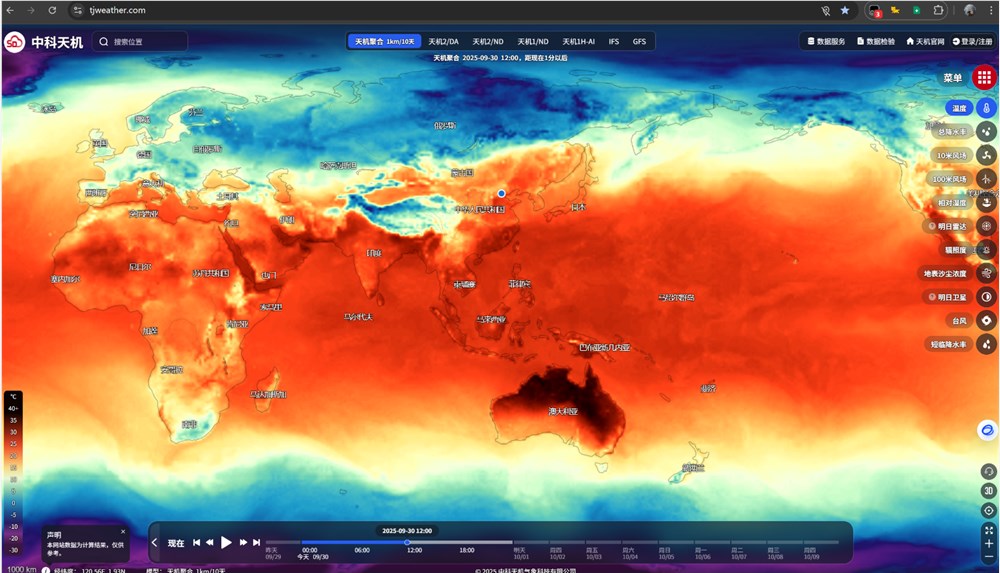Image resolution: width=1000 pixels, height=573 pixels.
Task: Zoom in on the map with plus
Action: point(988,544)
